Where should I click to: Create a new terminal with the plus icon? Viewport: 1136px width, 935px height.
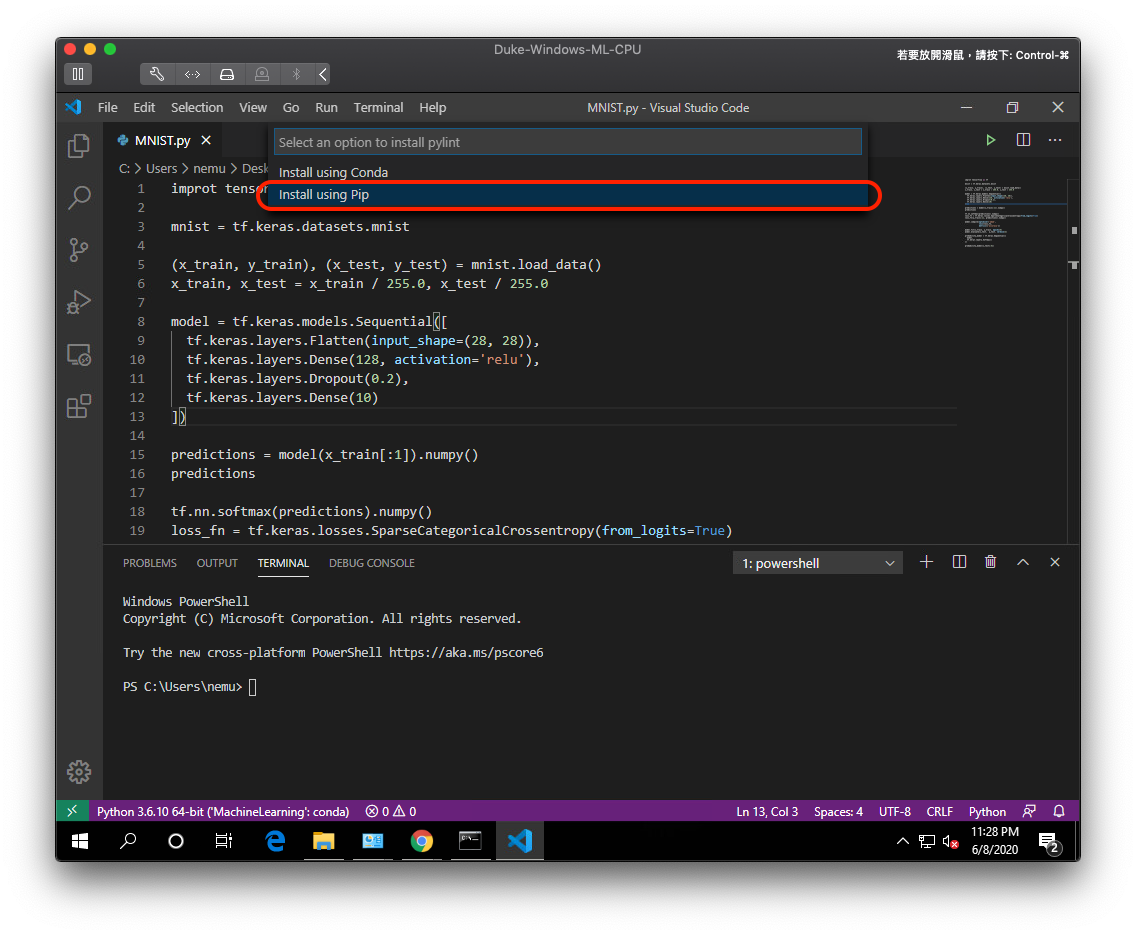pyautogui.click(x=925, y=562)
